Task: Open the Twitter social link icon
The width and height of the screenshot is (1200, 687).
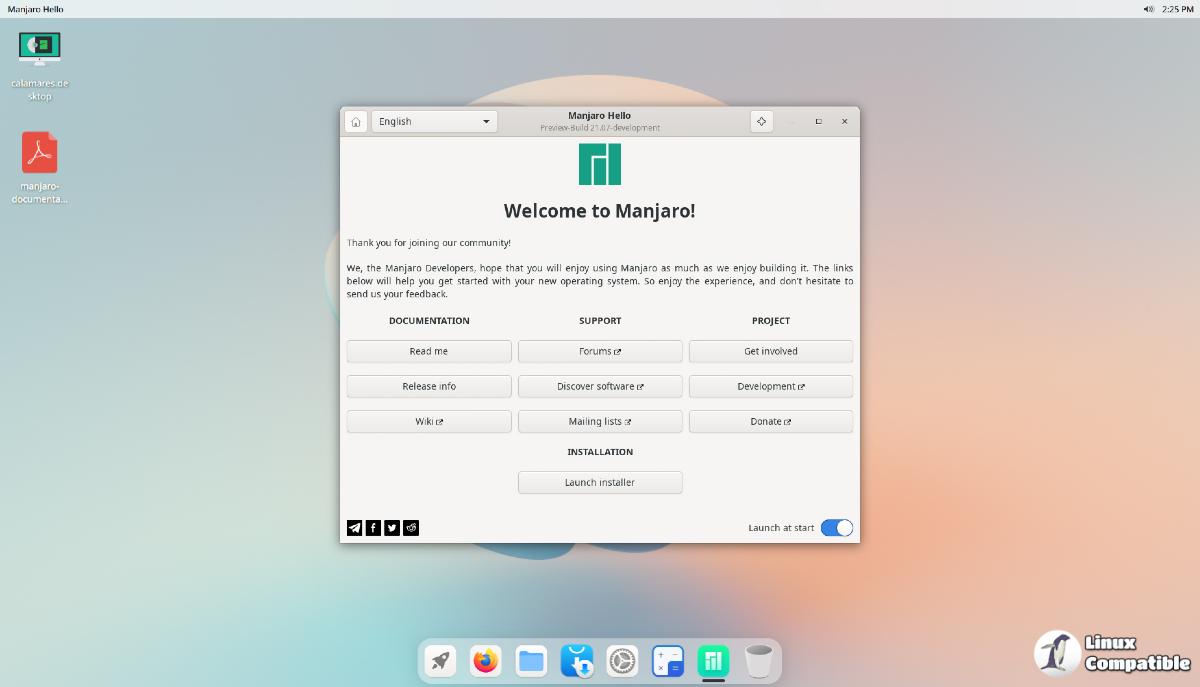Action: click(x=392, y=528)
